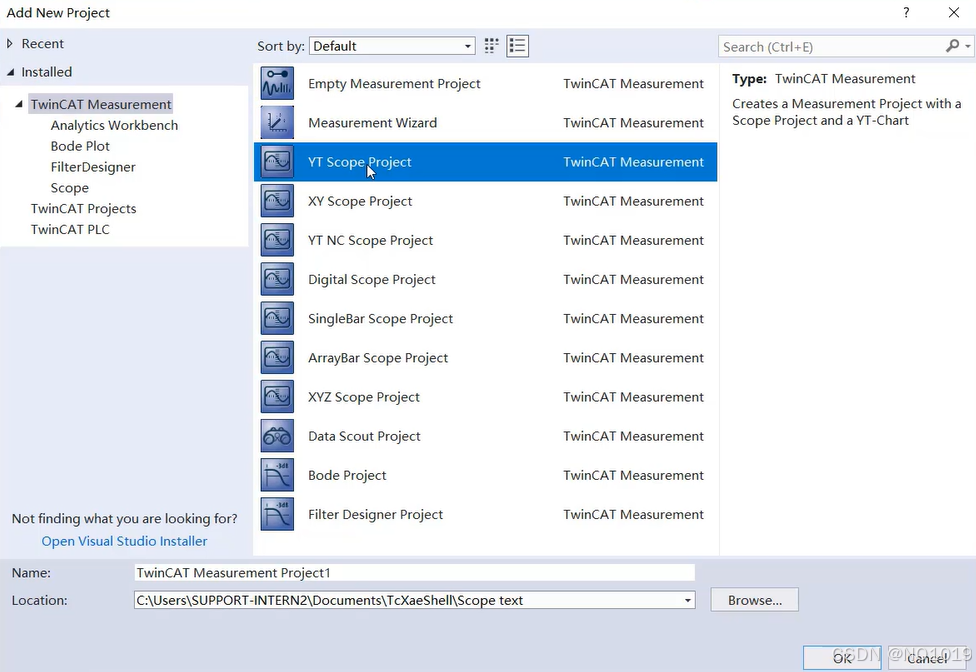Select Scope in the tree

click(x=70, y=188)
